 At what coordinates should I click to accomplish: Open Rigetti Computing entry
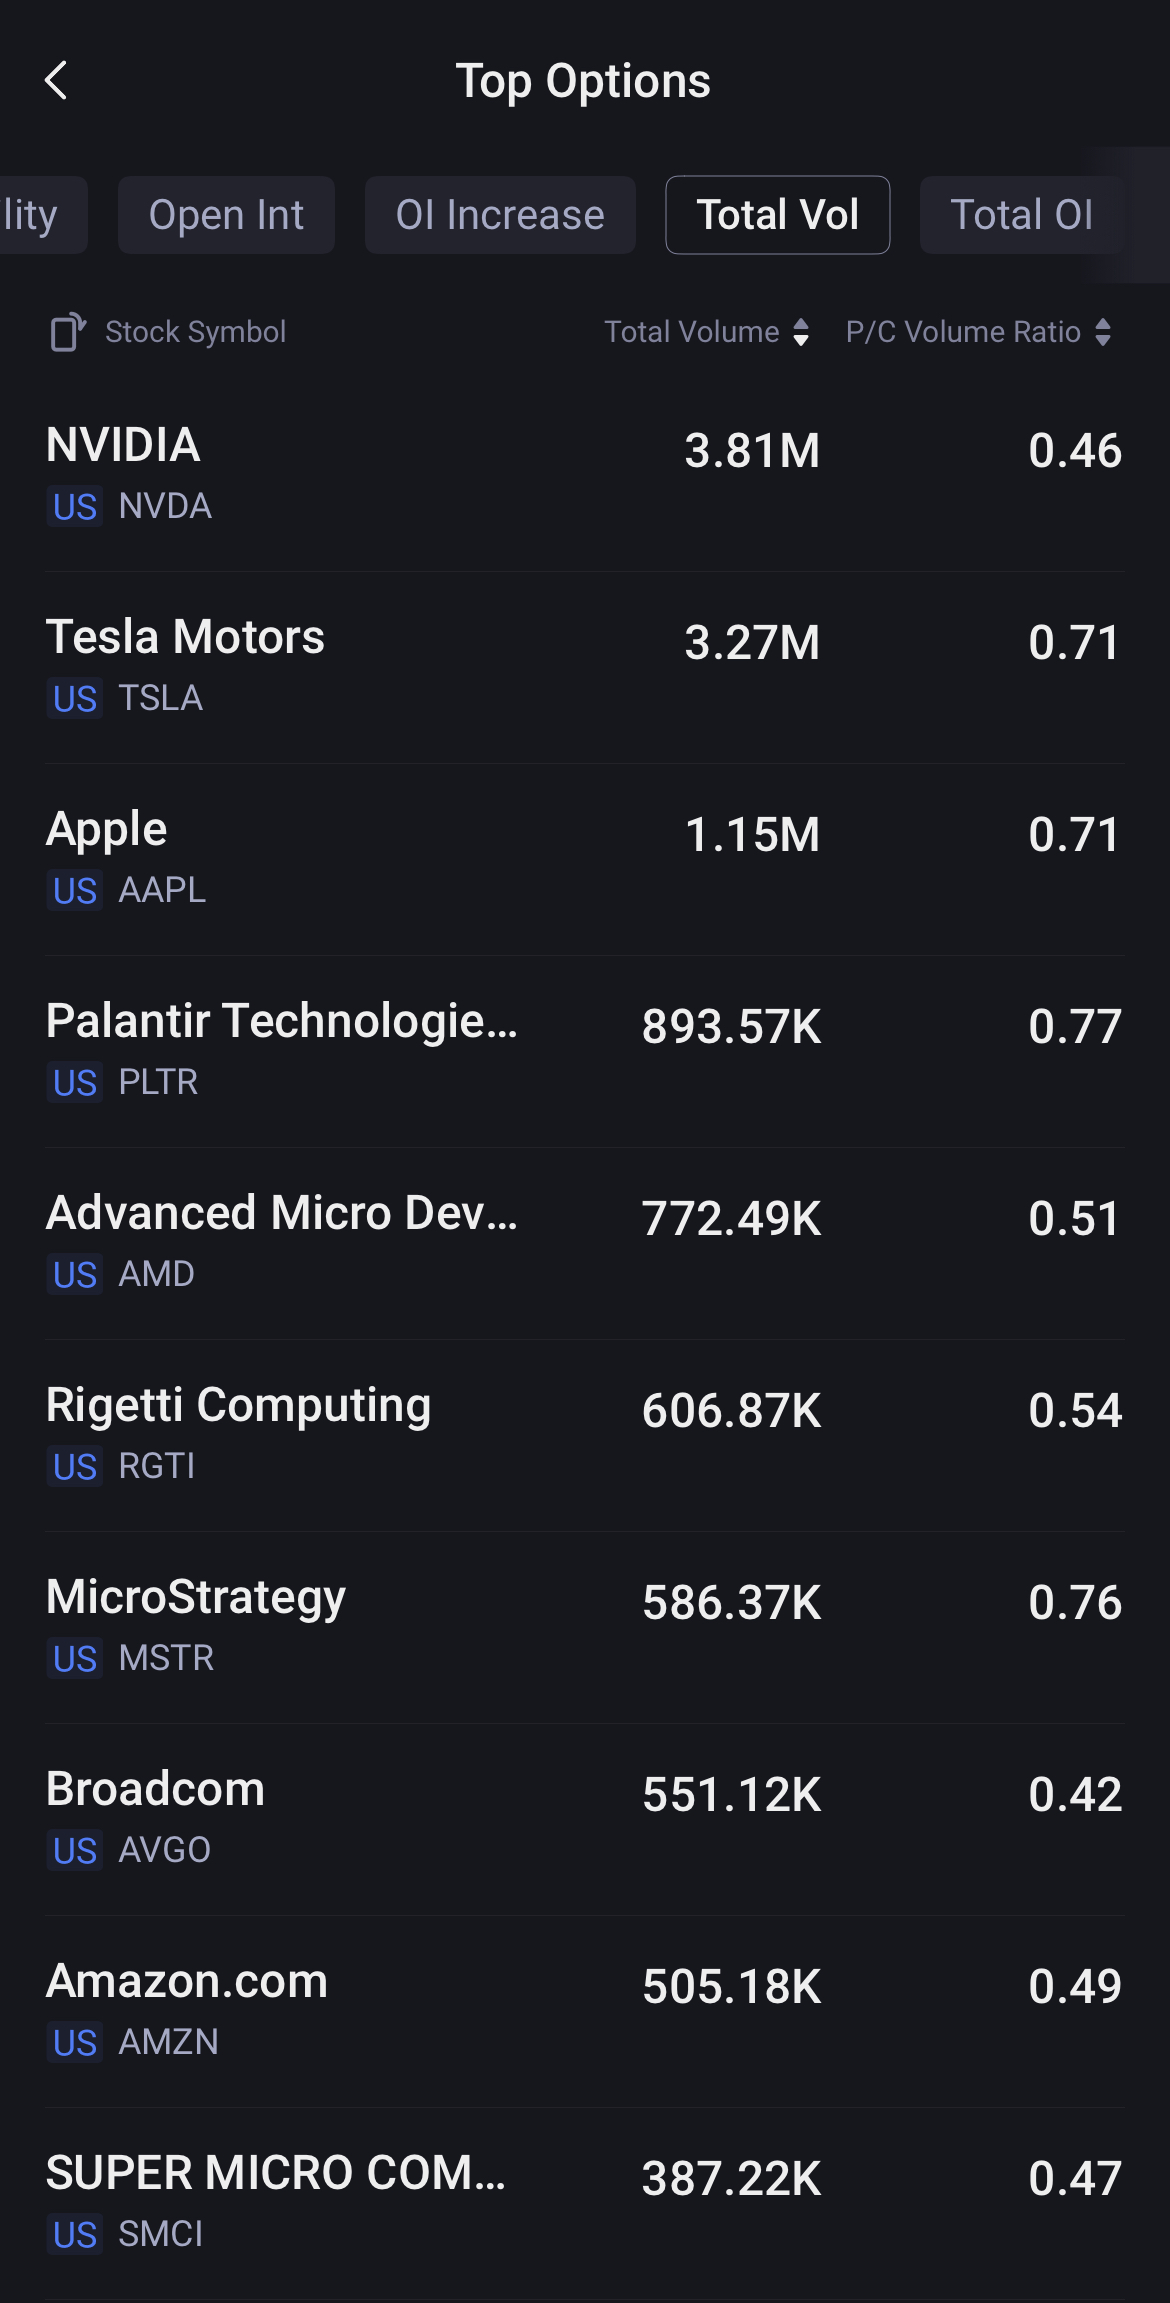[x=584, y=1434]
